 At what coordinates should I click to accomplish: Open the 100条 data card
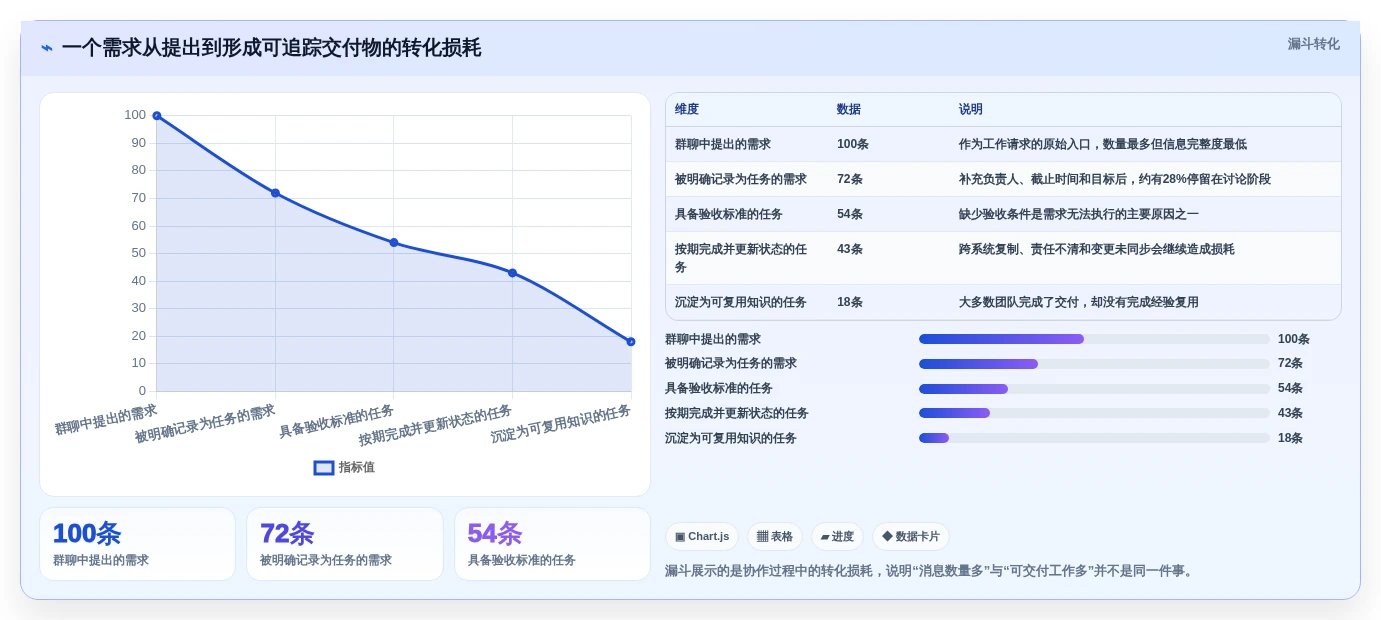[137, 544]
